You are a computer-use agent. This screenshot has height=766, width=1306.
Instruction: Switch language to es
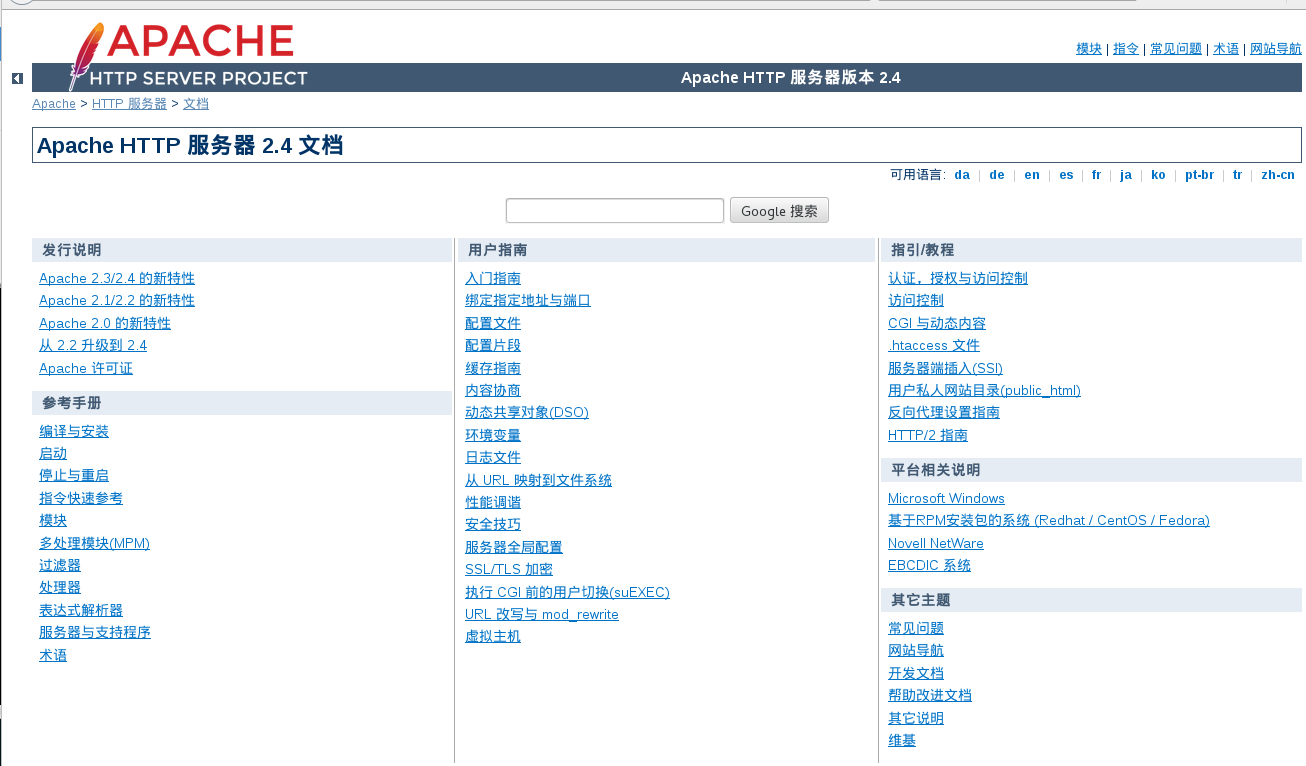pos(1066,175)
